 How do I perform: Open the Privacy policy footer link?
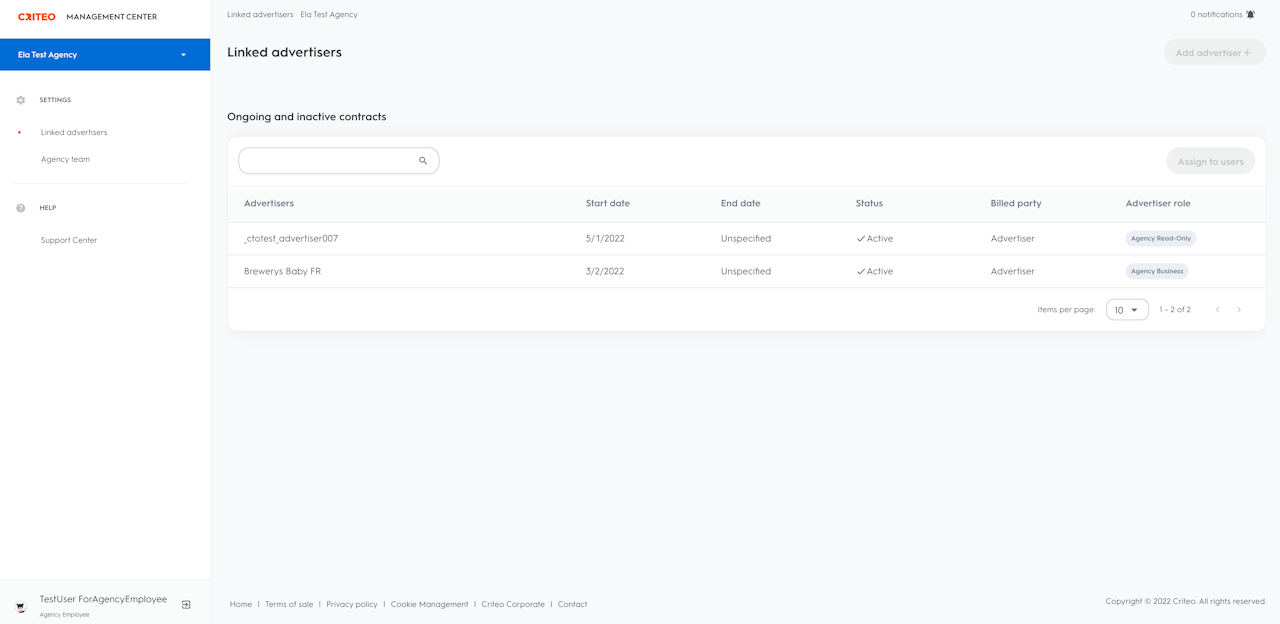point(352,604)
